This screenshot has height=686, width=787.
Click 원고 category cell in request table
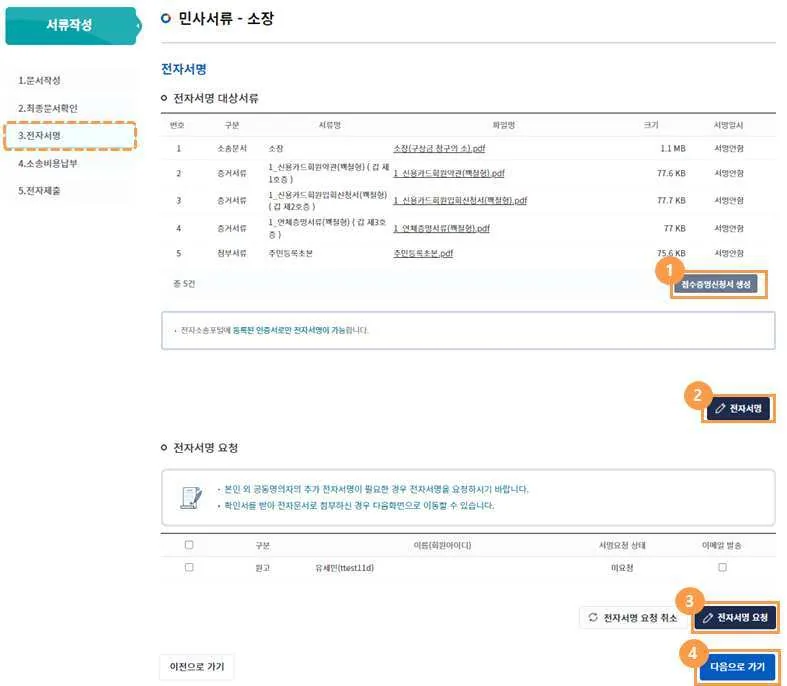(x=263, y=568)
